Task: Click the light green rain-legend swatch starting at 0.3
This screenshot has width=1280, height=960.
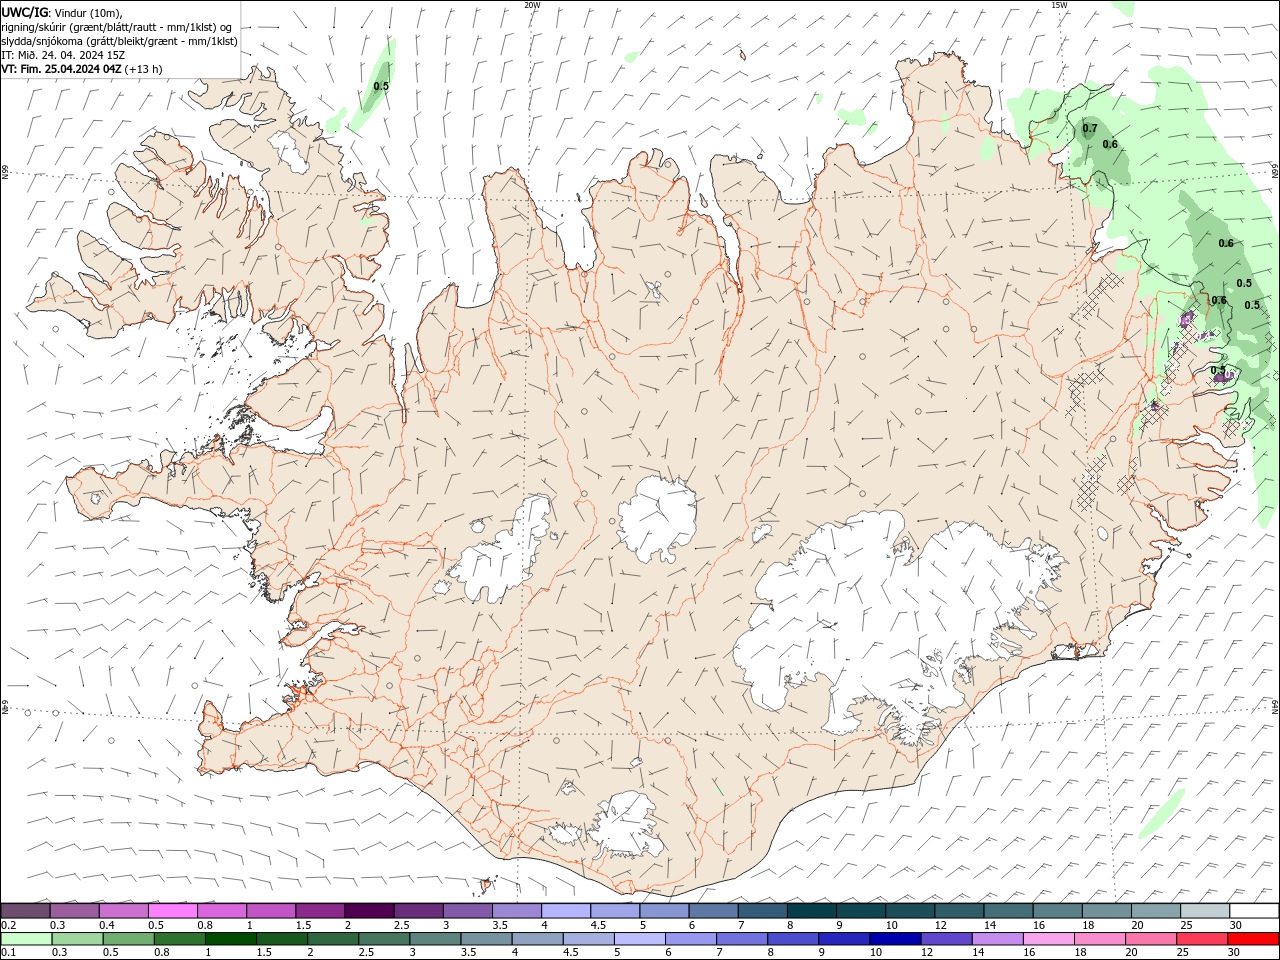Action: pos(78,939)
